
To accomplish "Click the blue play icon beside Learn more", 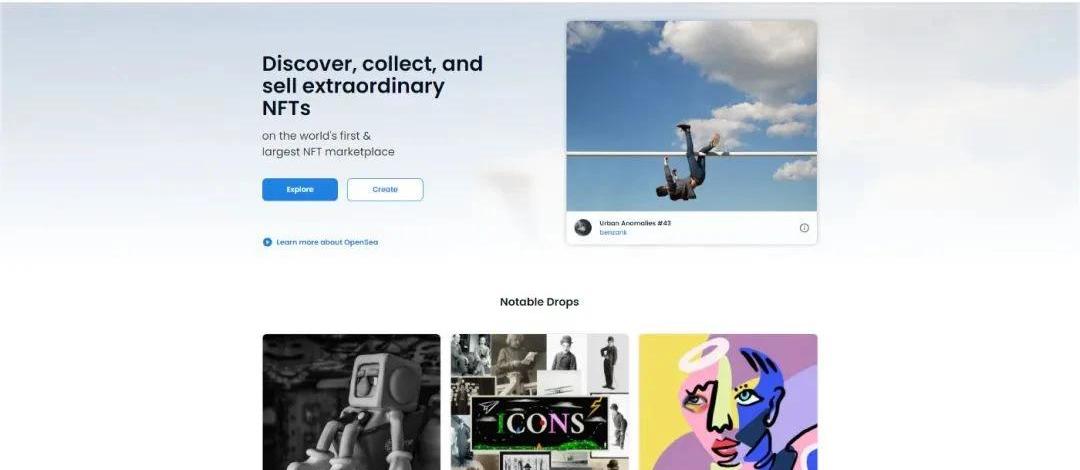I will point(267,243).
